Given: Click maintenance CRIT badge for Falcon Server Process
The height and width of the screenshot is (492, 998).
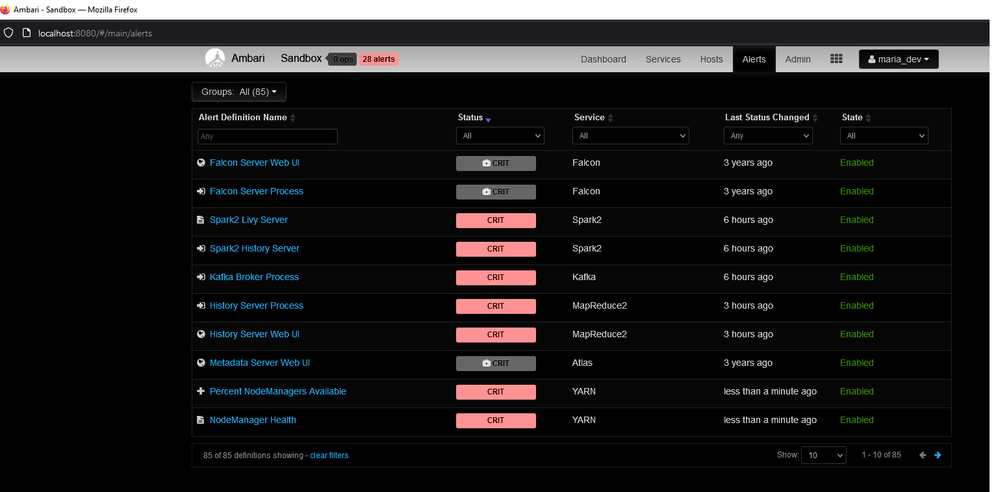Looking at the screenshot, I should coord(496,192).
